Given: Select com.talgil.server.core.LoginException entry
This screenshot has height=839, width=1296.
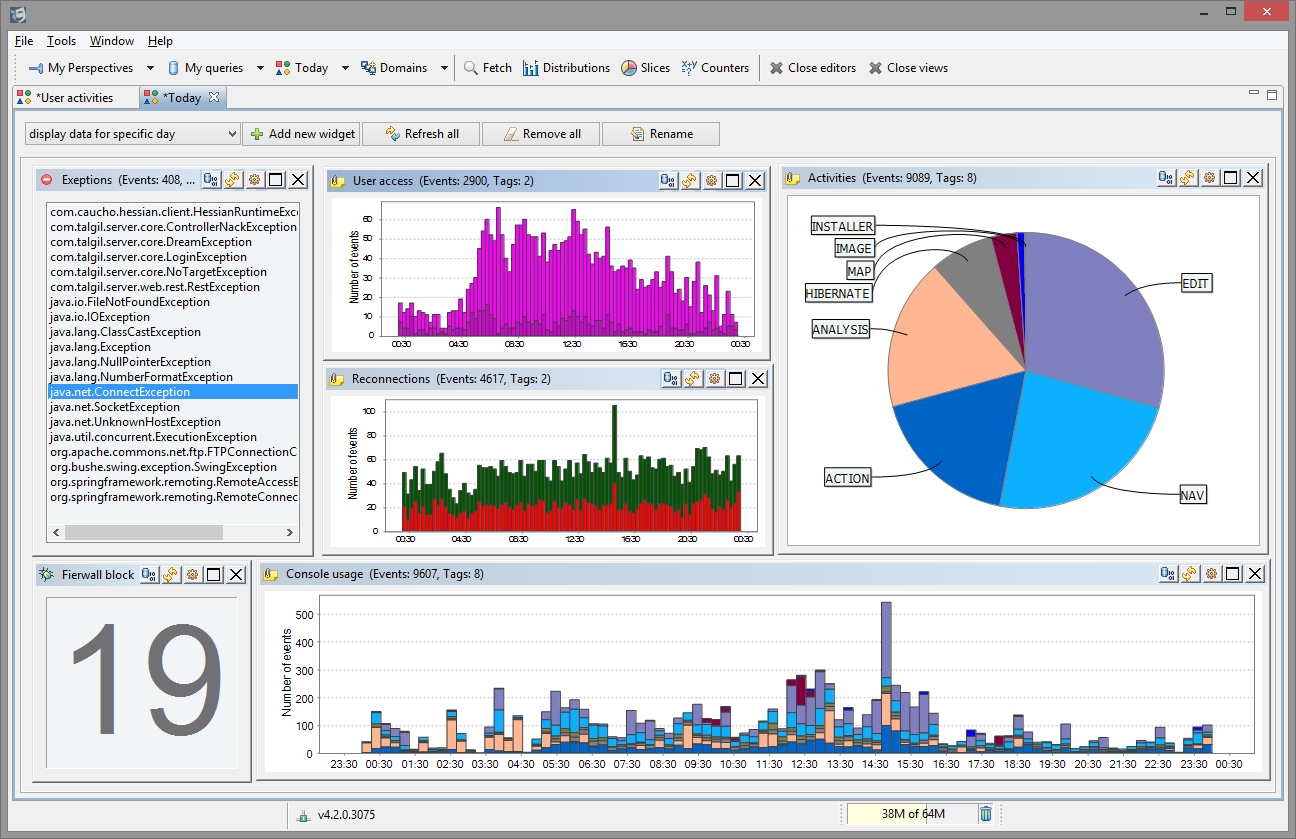Looking at the screenshot, I should coord(173,257).
